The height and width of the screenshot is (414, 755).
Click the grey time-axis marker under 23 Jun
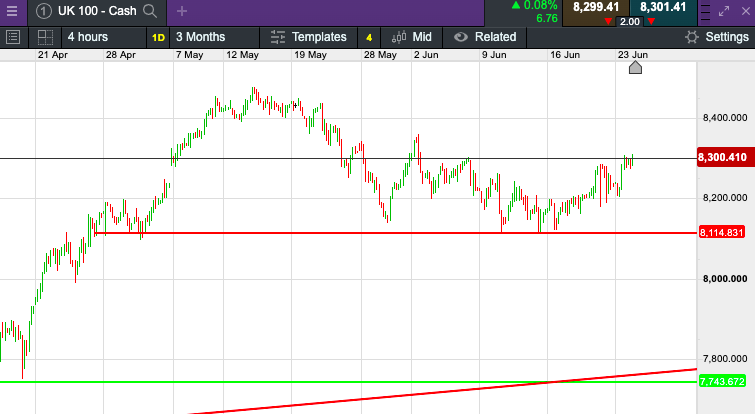click(634, 67)
